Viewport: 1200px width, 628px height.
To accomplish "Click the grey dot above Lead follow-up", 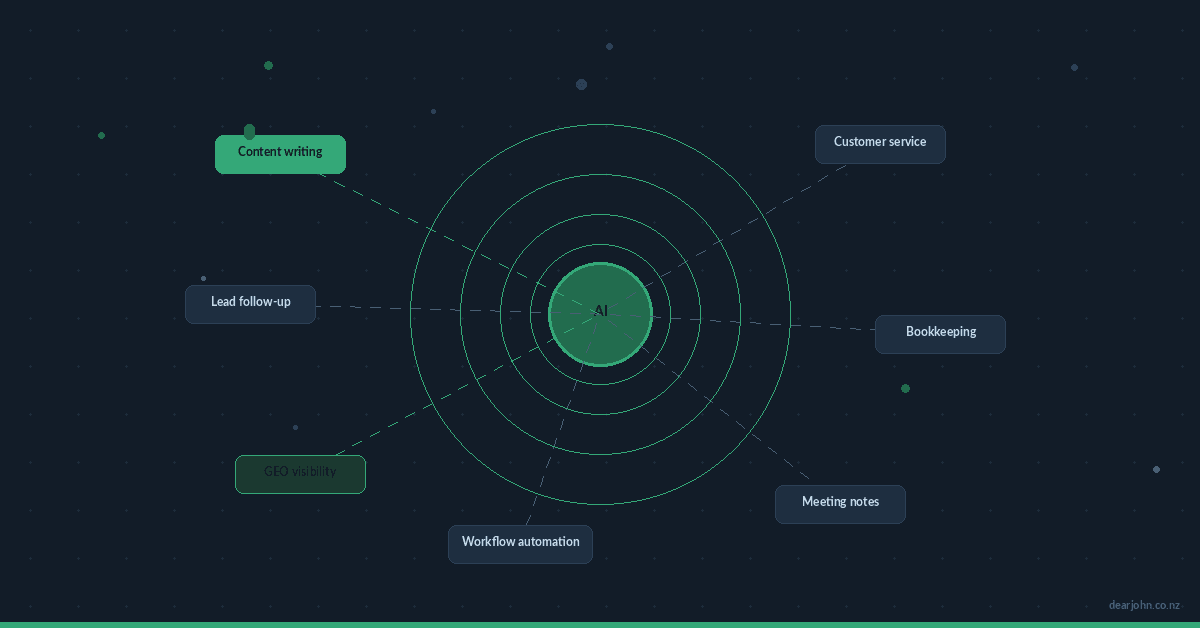I will point(203,278).
